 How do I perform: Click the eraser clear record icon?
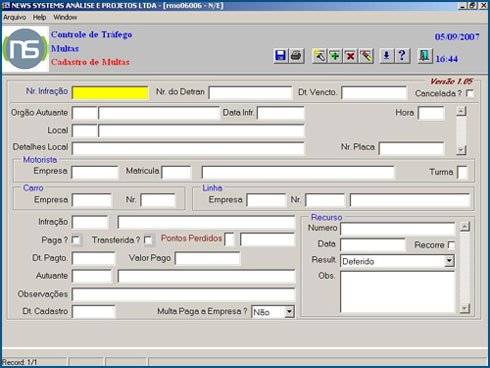(366, 56)
